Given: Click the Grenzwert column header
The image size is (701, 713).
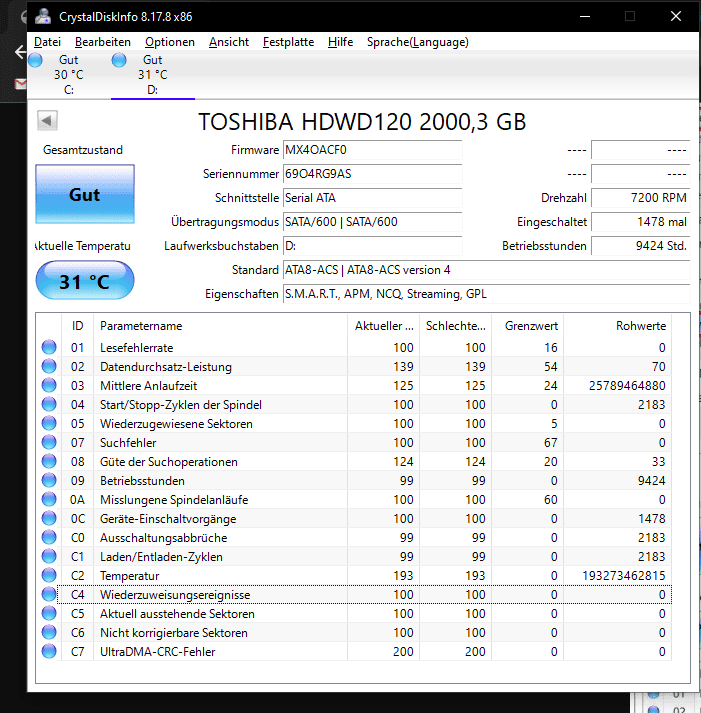Looking at the screenshot, I should (x=528, y=326).
